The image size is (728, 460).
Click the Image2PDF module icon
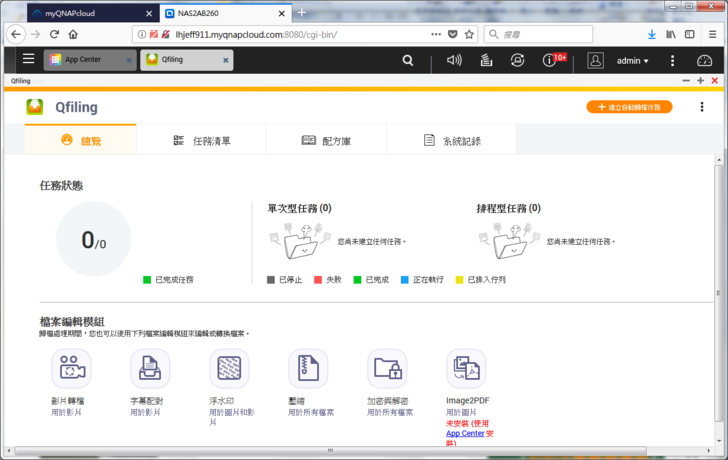coord(466,369)
